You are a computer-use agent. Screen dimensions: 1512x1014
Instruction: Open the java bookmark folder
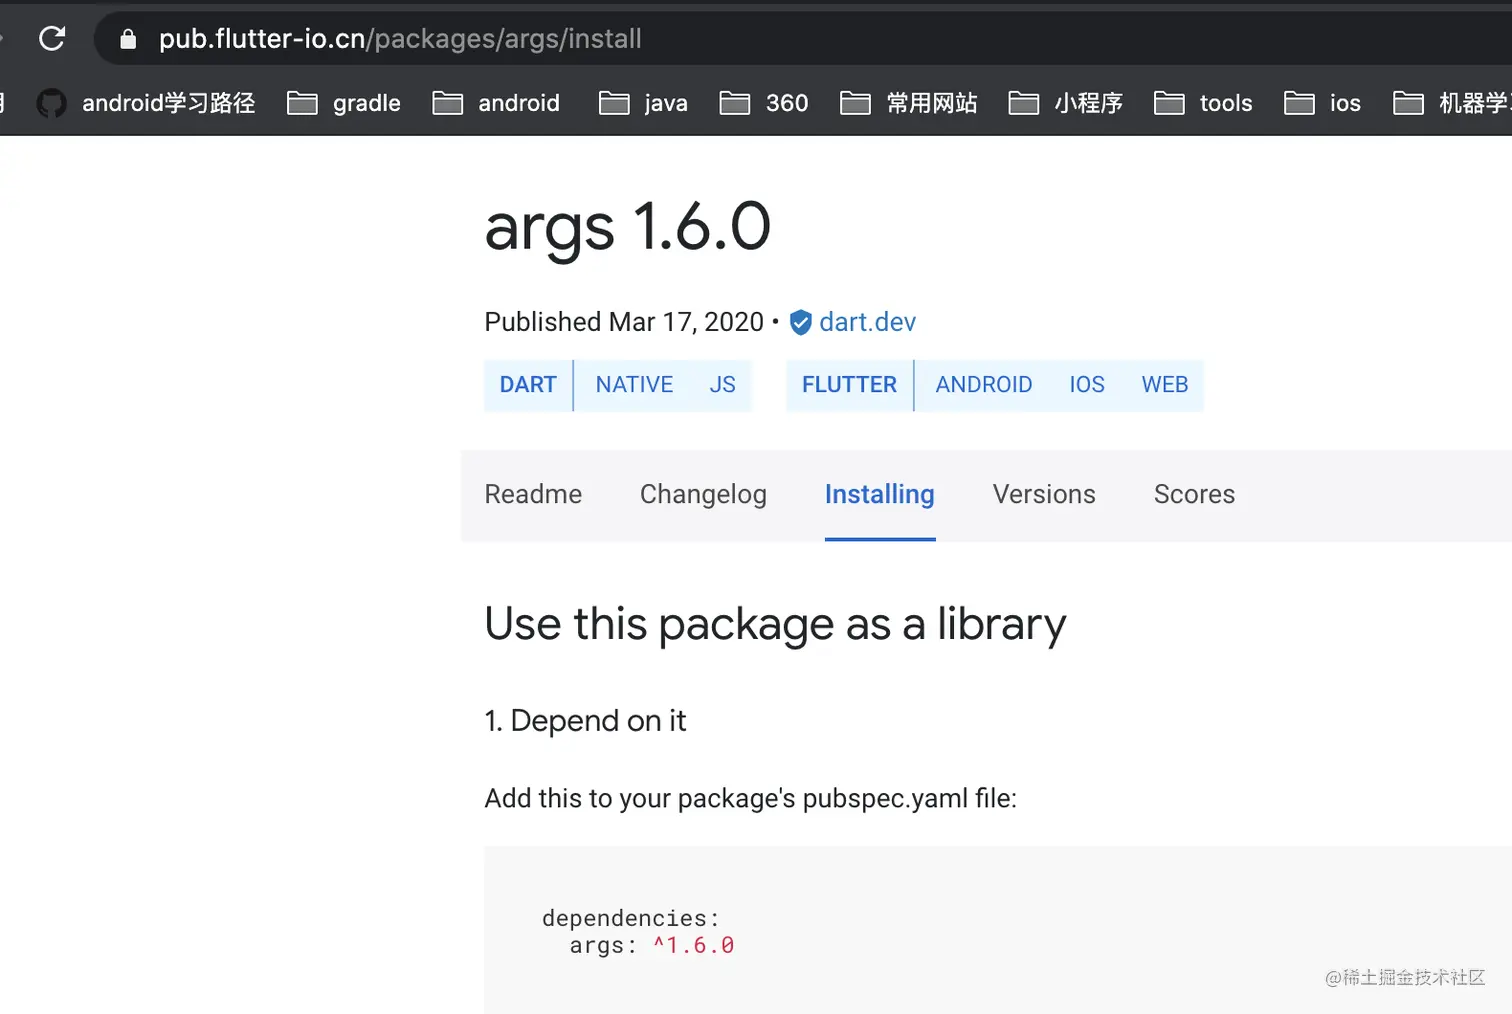[644, 103]
